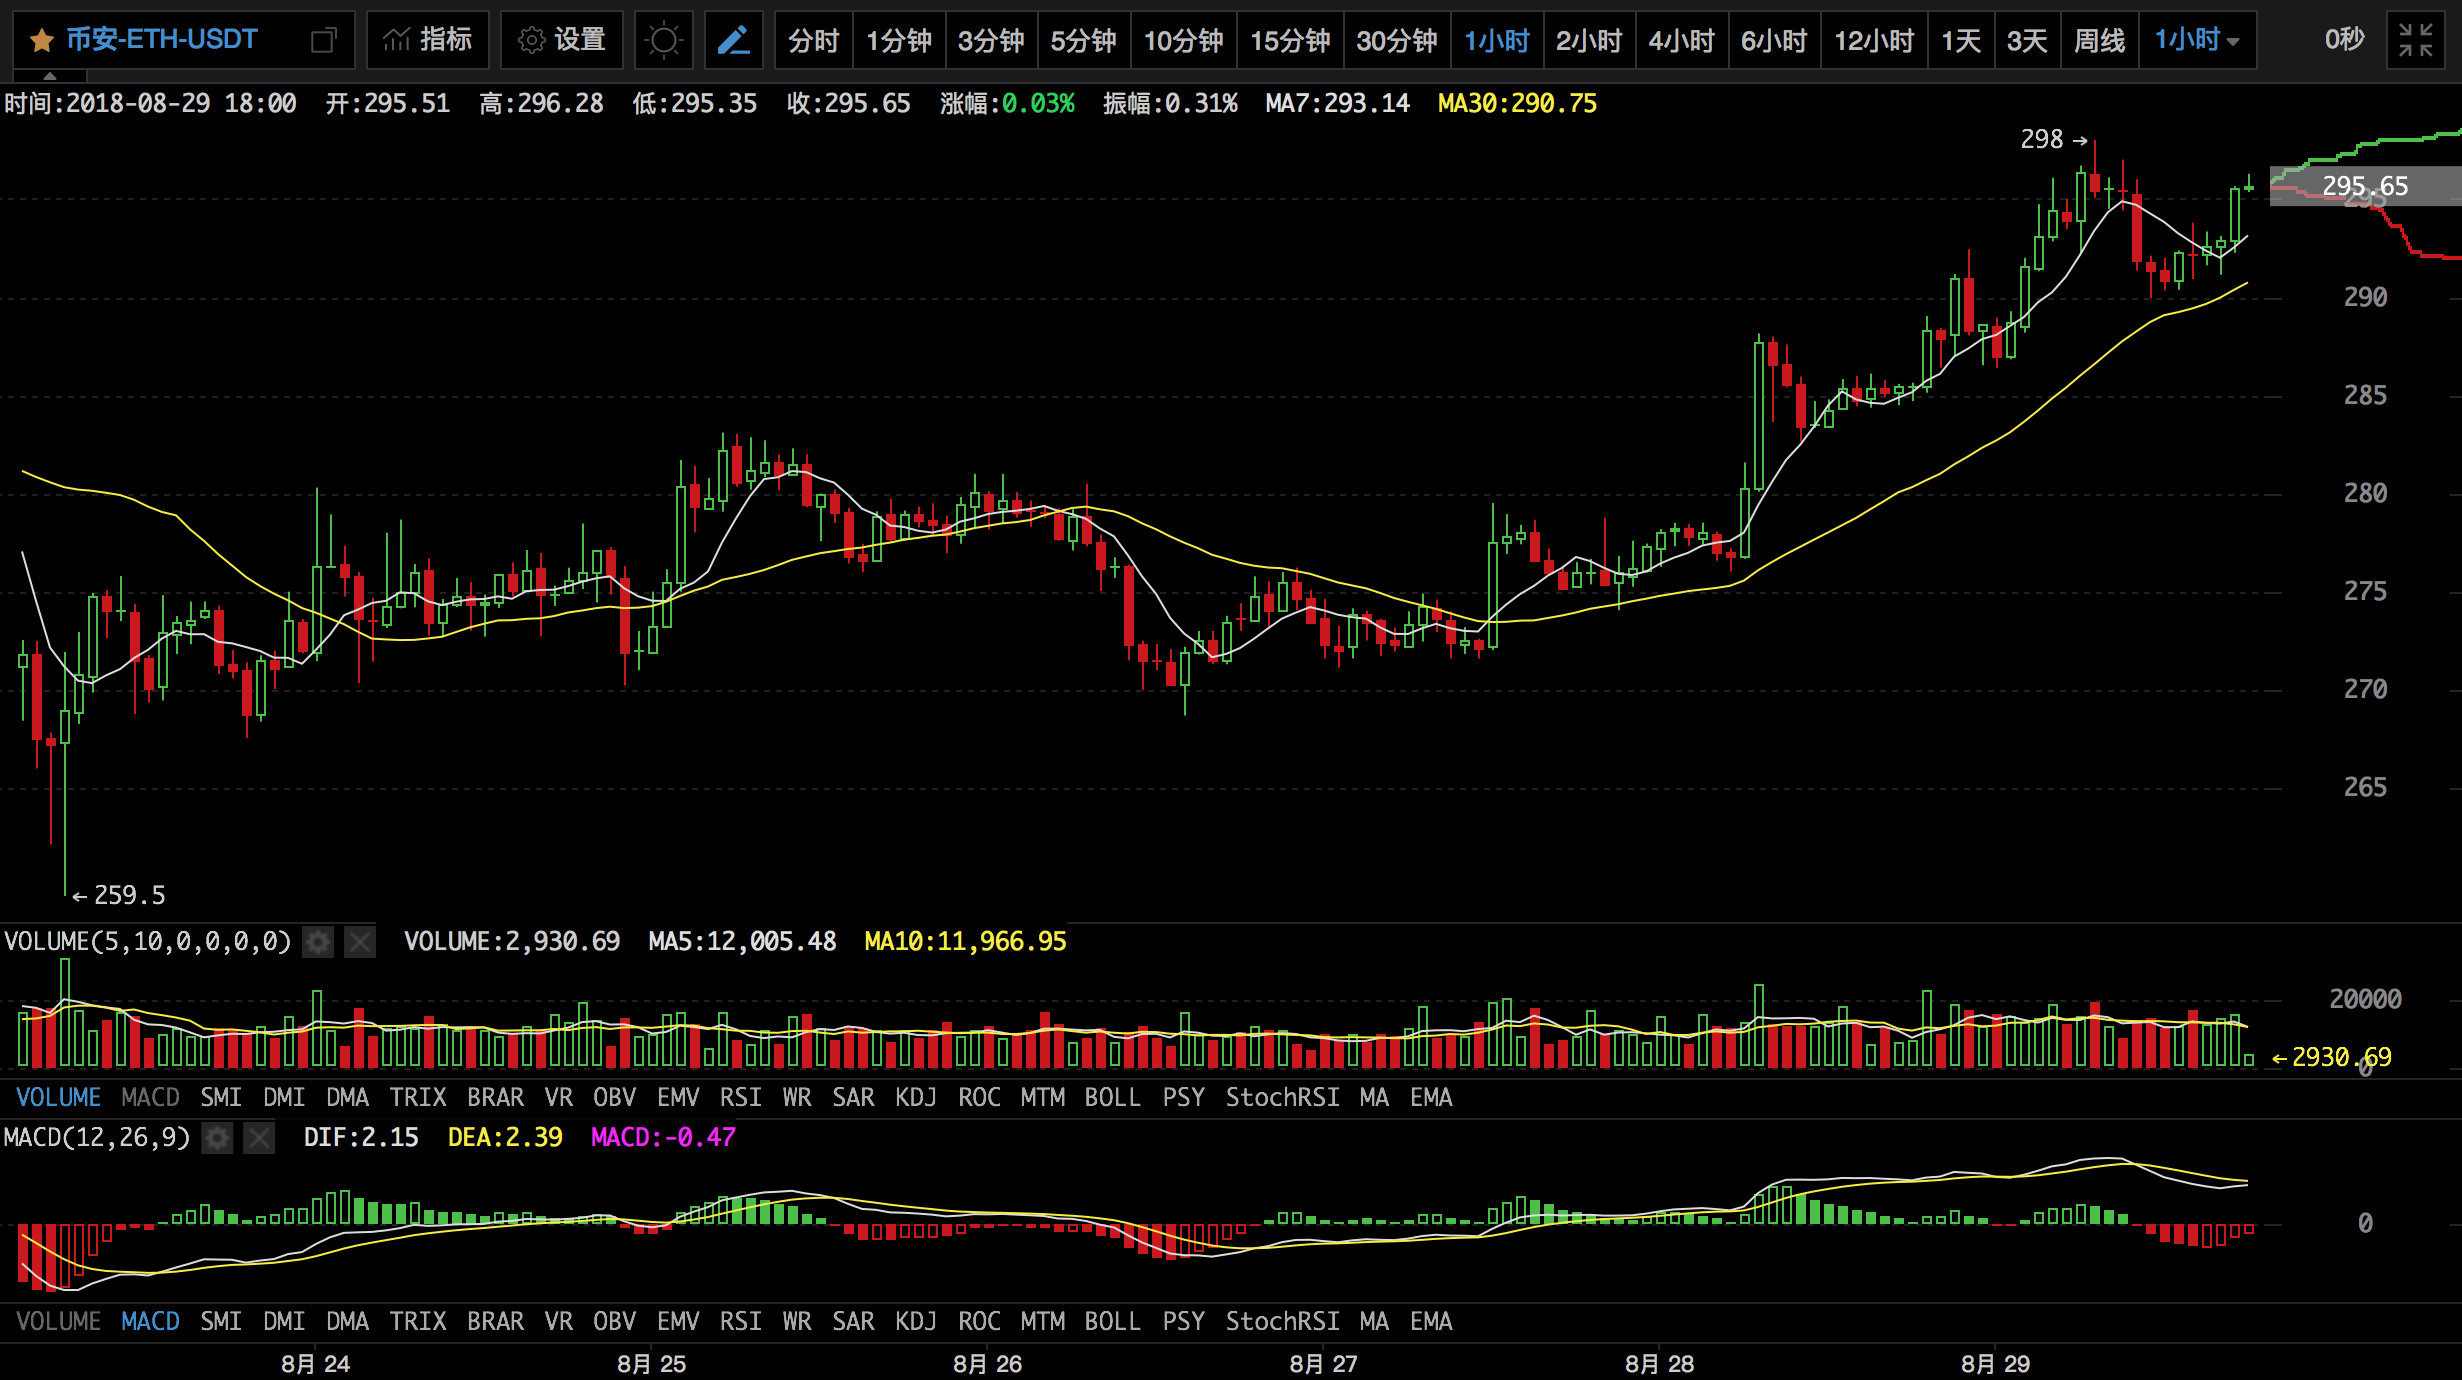Switch volume panel to MACD
This screenshot has width=2462, height=1380.
pos(150,1097)
